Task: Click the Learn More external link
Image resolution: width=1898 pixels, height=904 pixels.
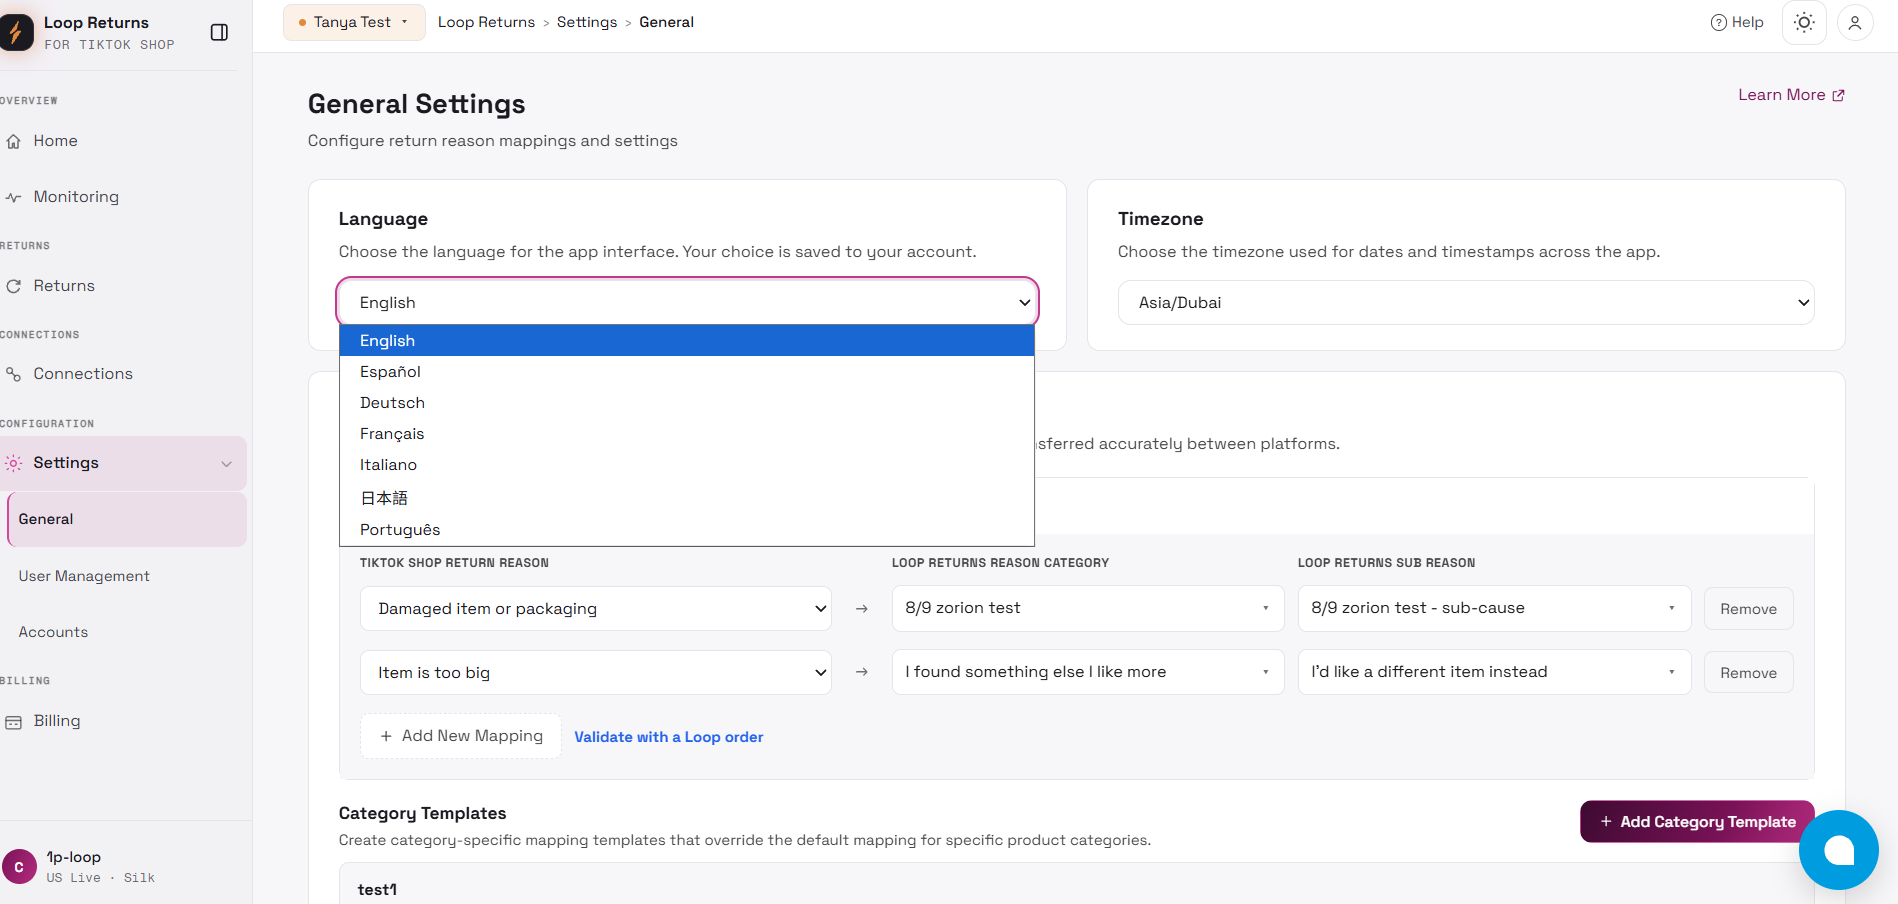Action: 1791,95
